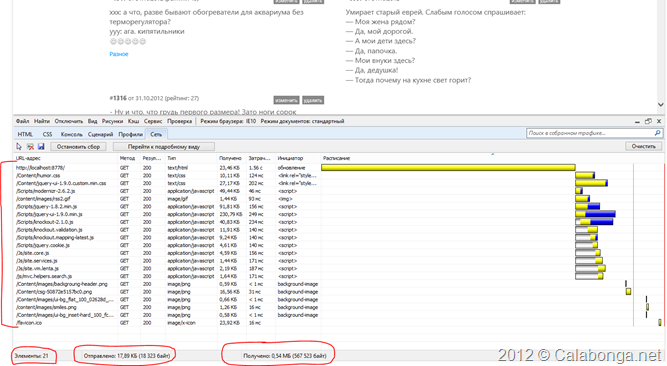The image size is (667, 366).
Task: Select the /Js/site.services.js request
Action: (x=36, y=260)
